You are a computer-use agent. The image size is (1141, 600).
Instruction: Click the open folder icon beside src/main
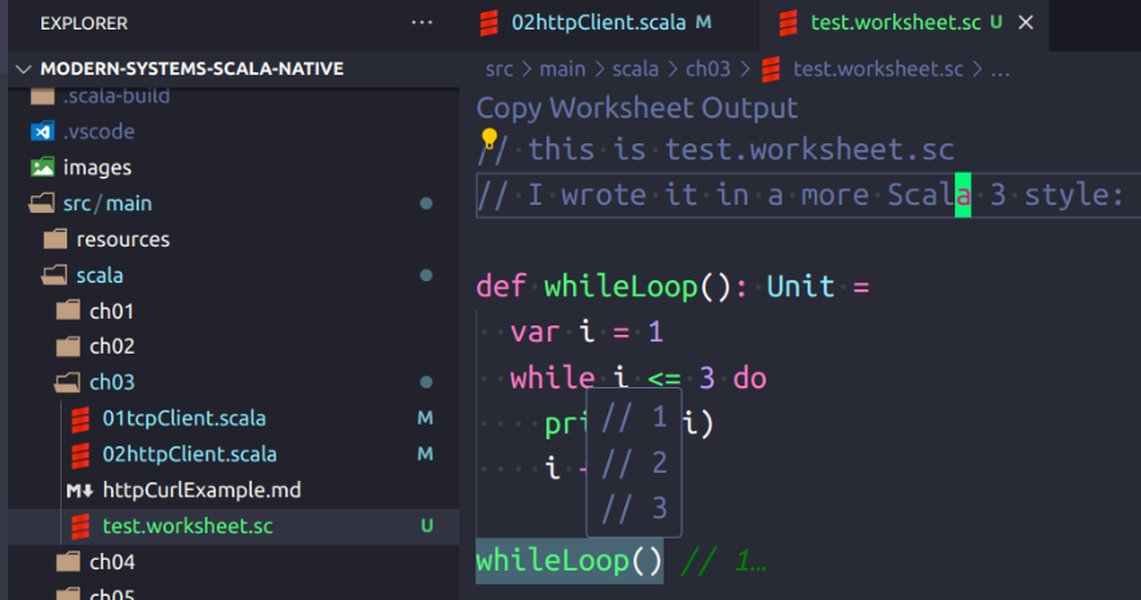(x=41, y=203)
